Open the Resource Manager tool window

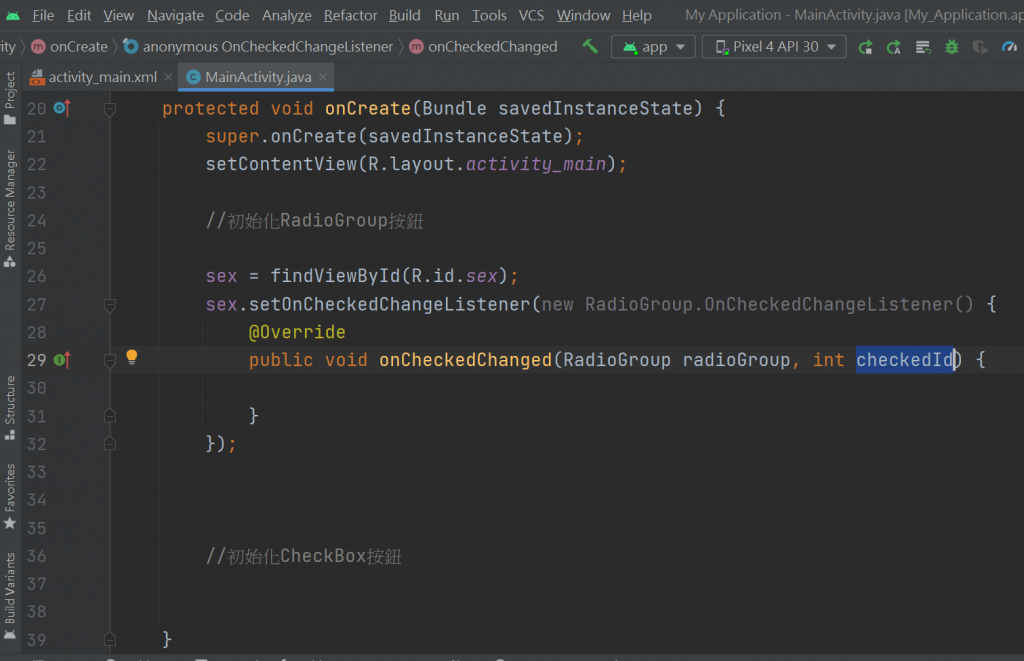(10, 208)
